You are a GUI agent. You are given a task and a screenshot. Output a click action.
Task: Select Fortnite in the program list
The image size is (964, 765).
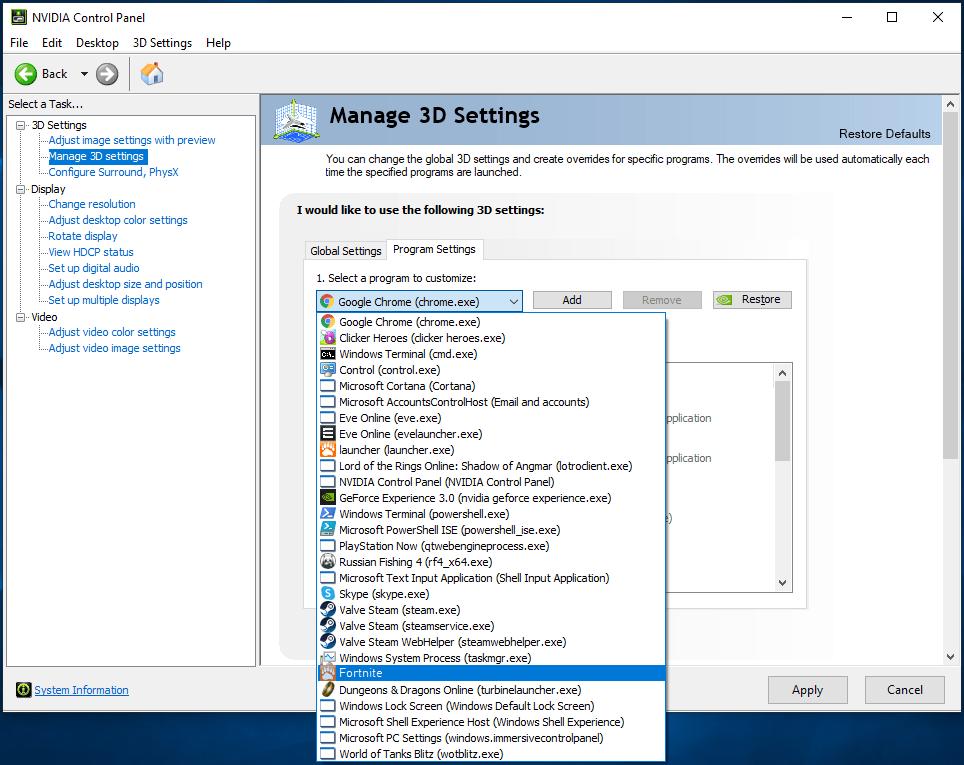coord(491,673)
